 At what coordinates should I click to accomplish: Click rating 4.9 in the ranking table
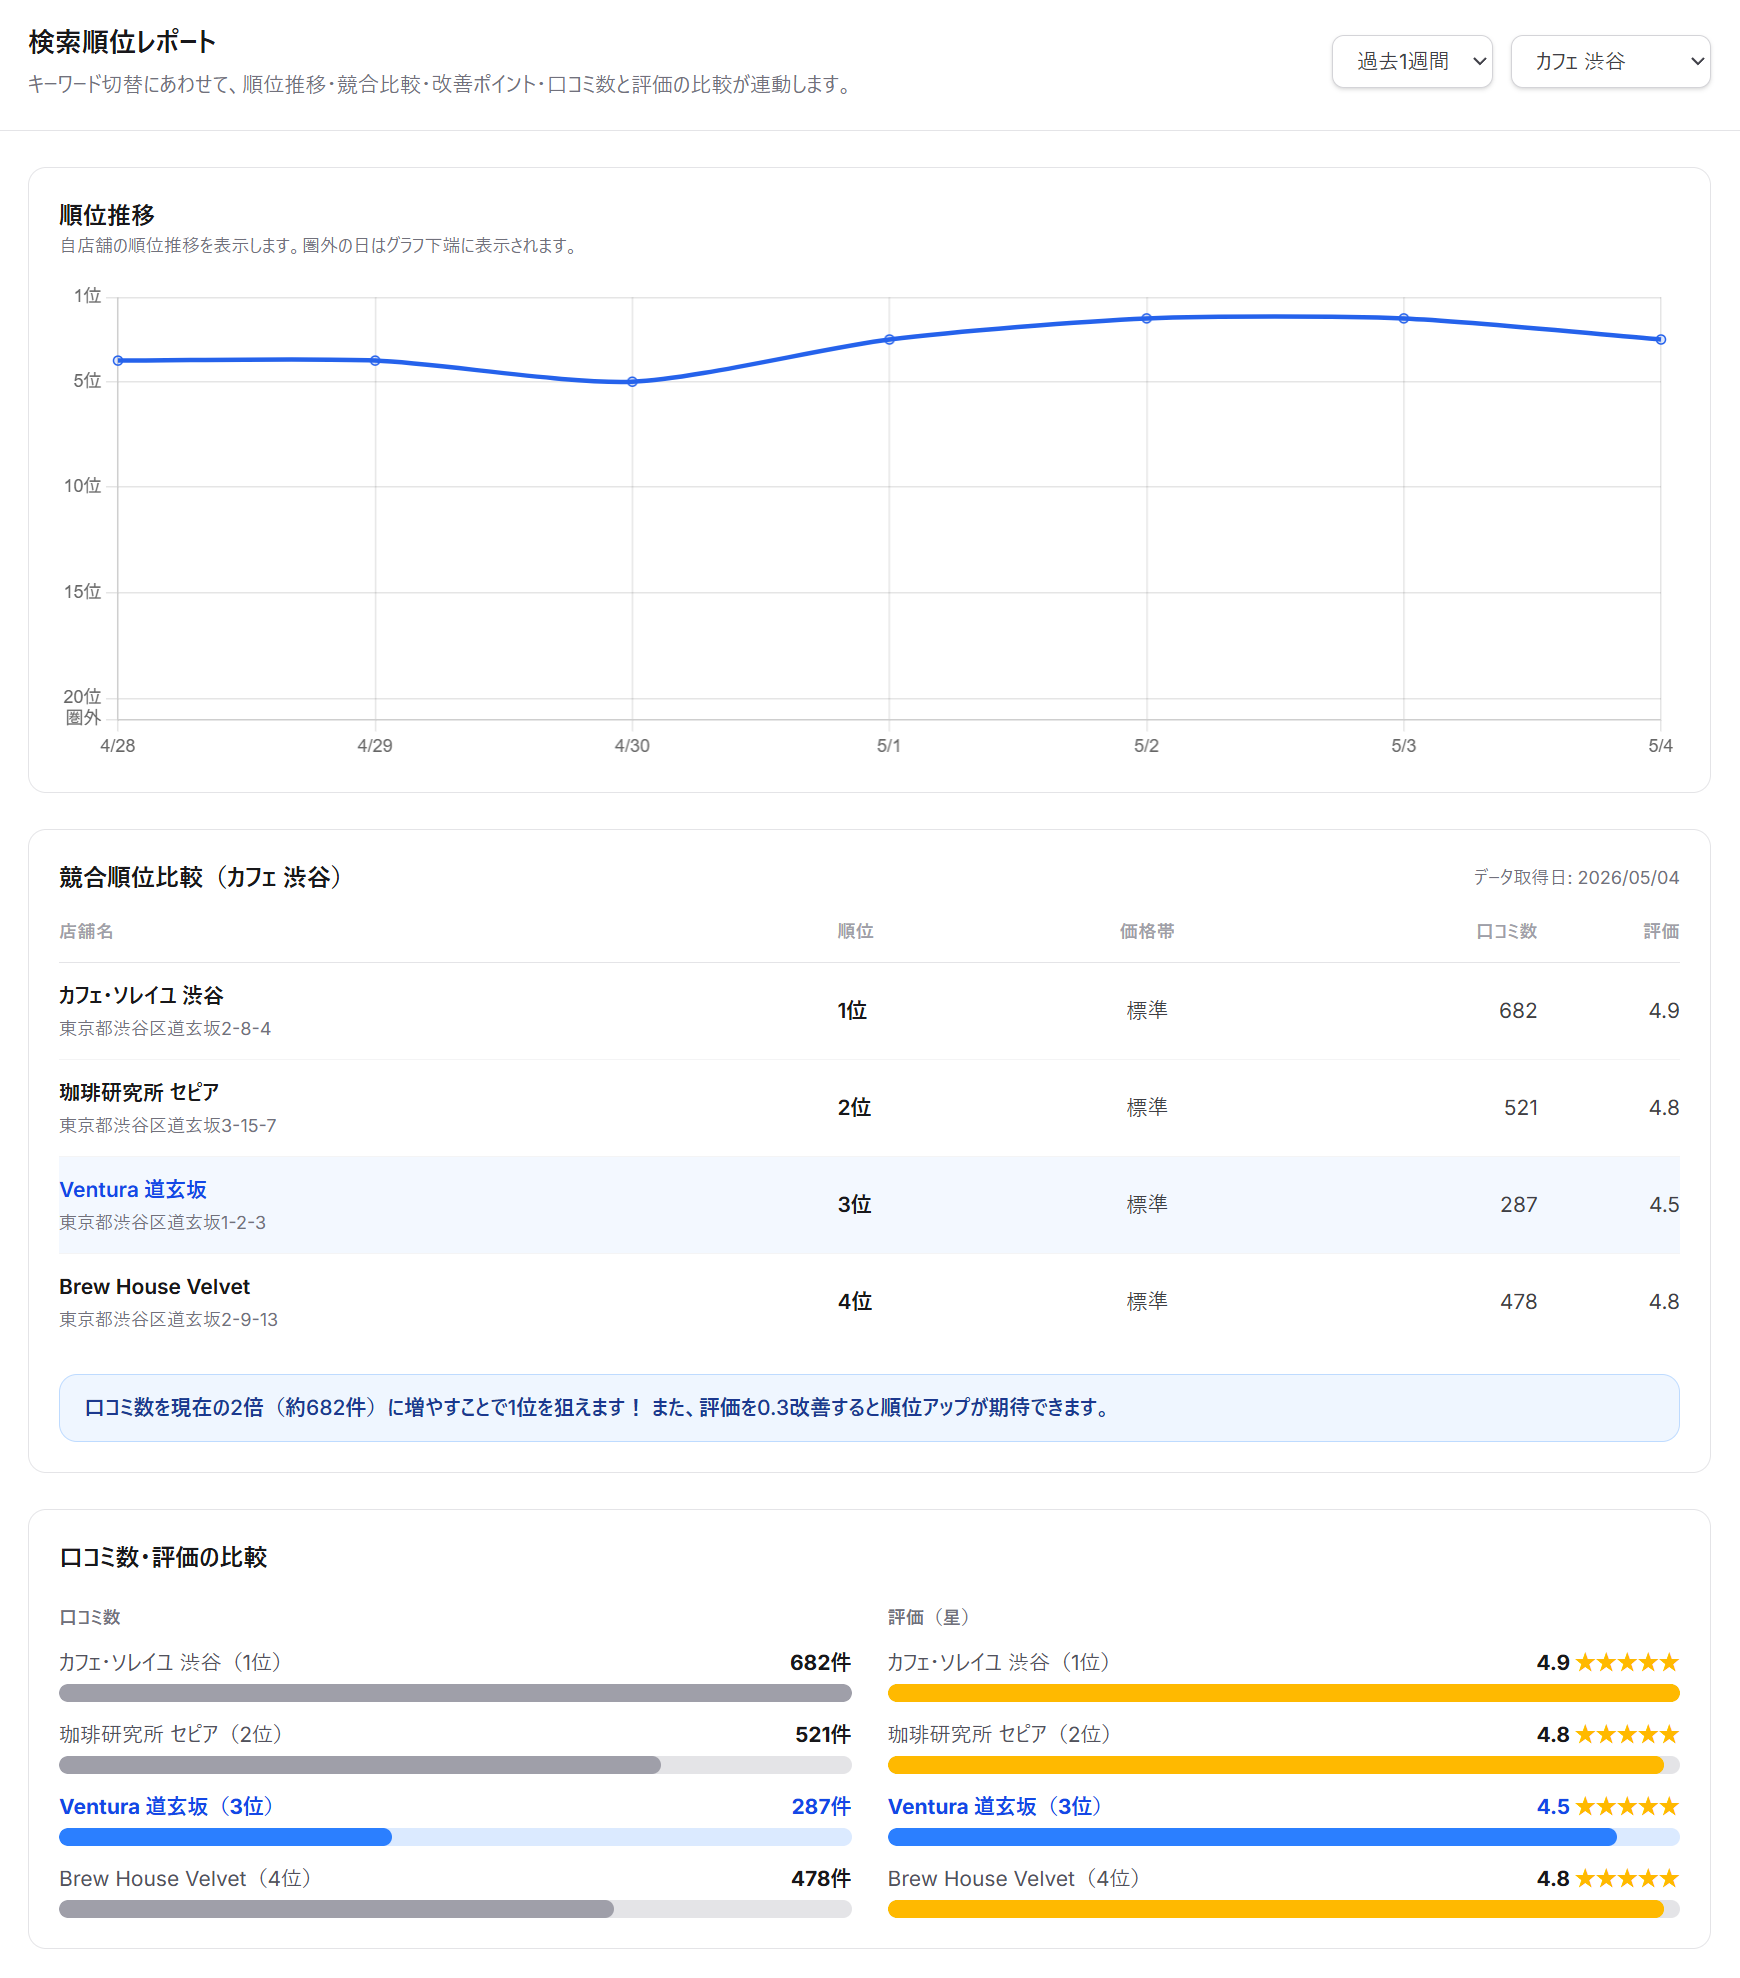tap(1664, 1011)
